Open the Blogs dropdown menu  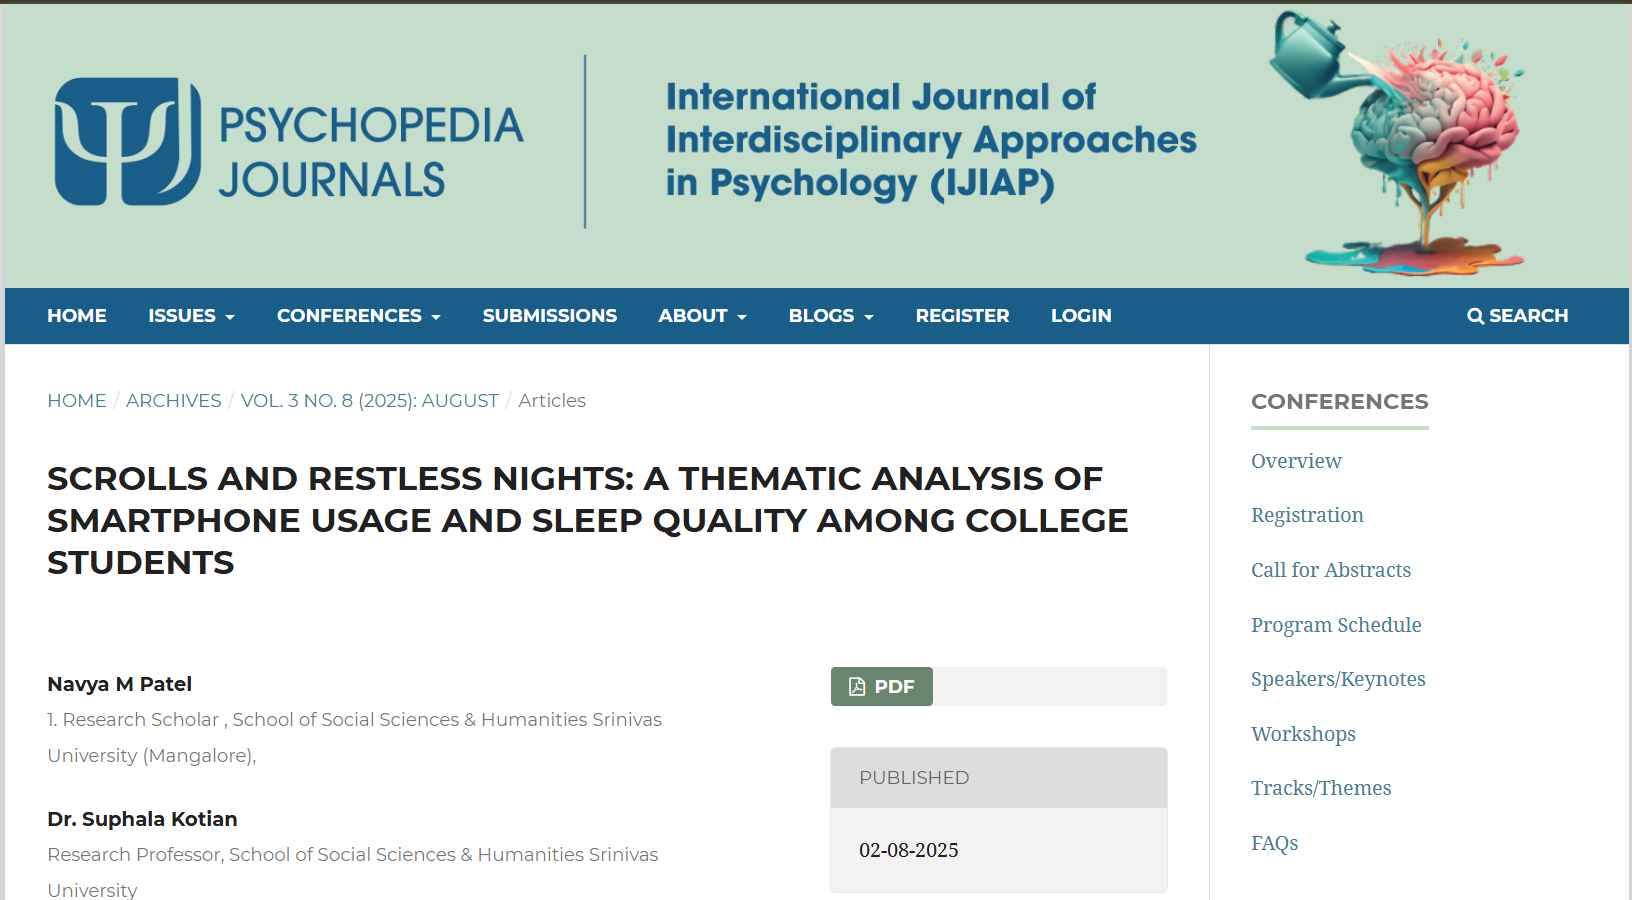coord(830,316)
